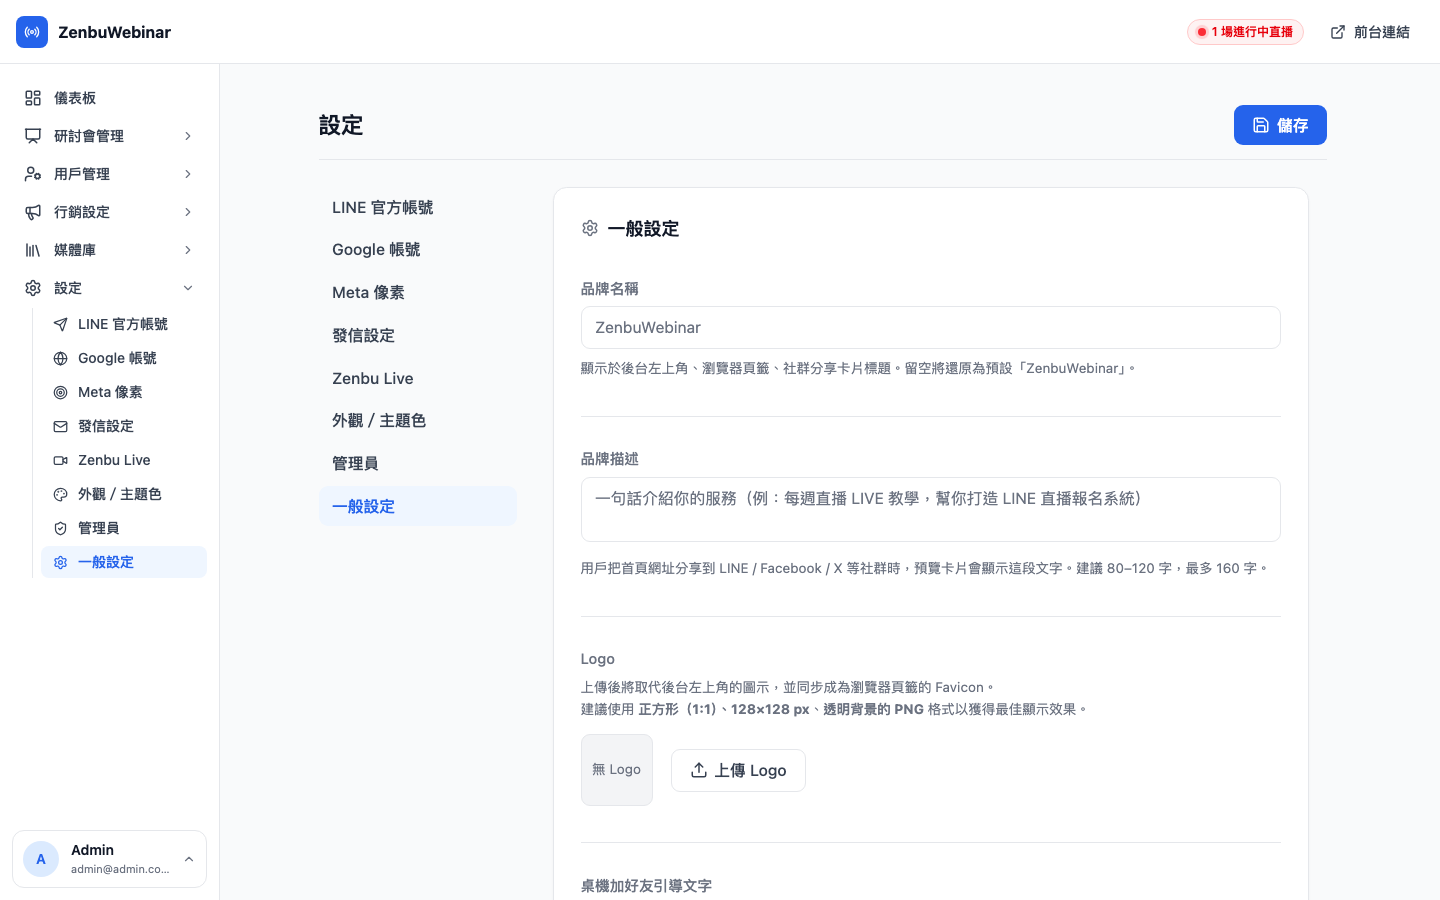Select 發信設定 in settings tab list
This screenshot has height=900, width=1440.
click(x=418, y=335)
